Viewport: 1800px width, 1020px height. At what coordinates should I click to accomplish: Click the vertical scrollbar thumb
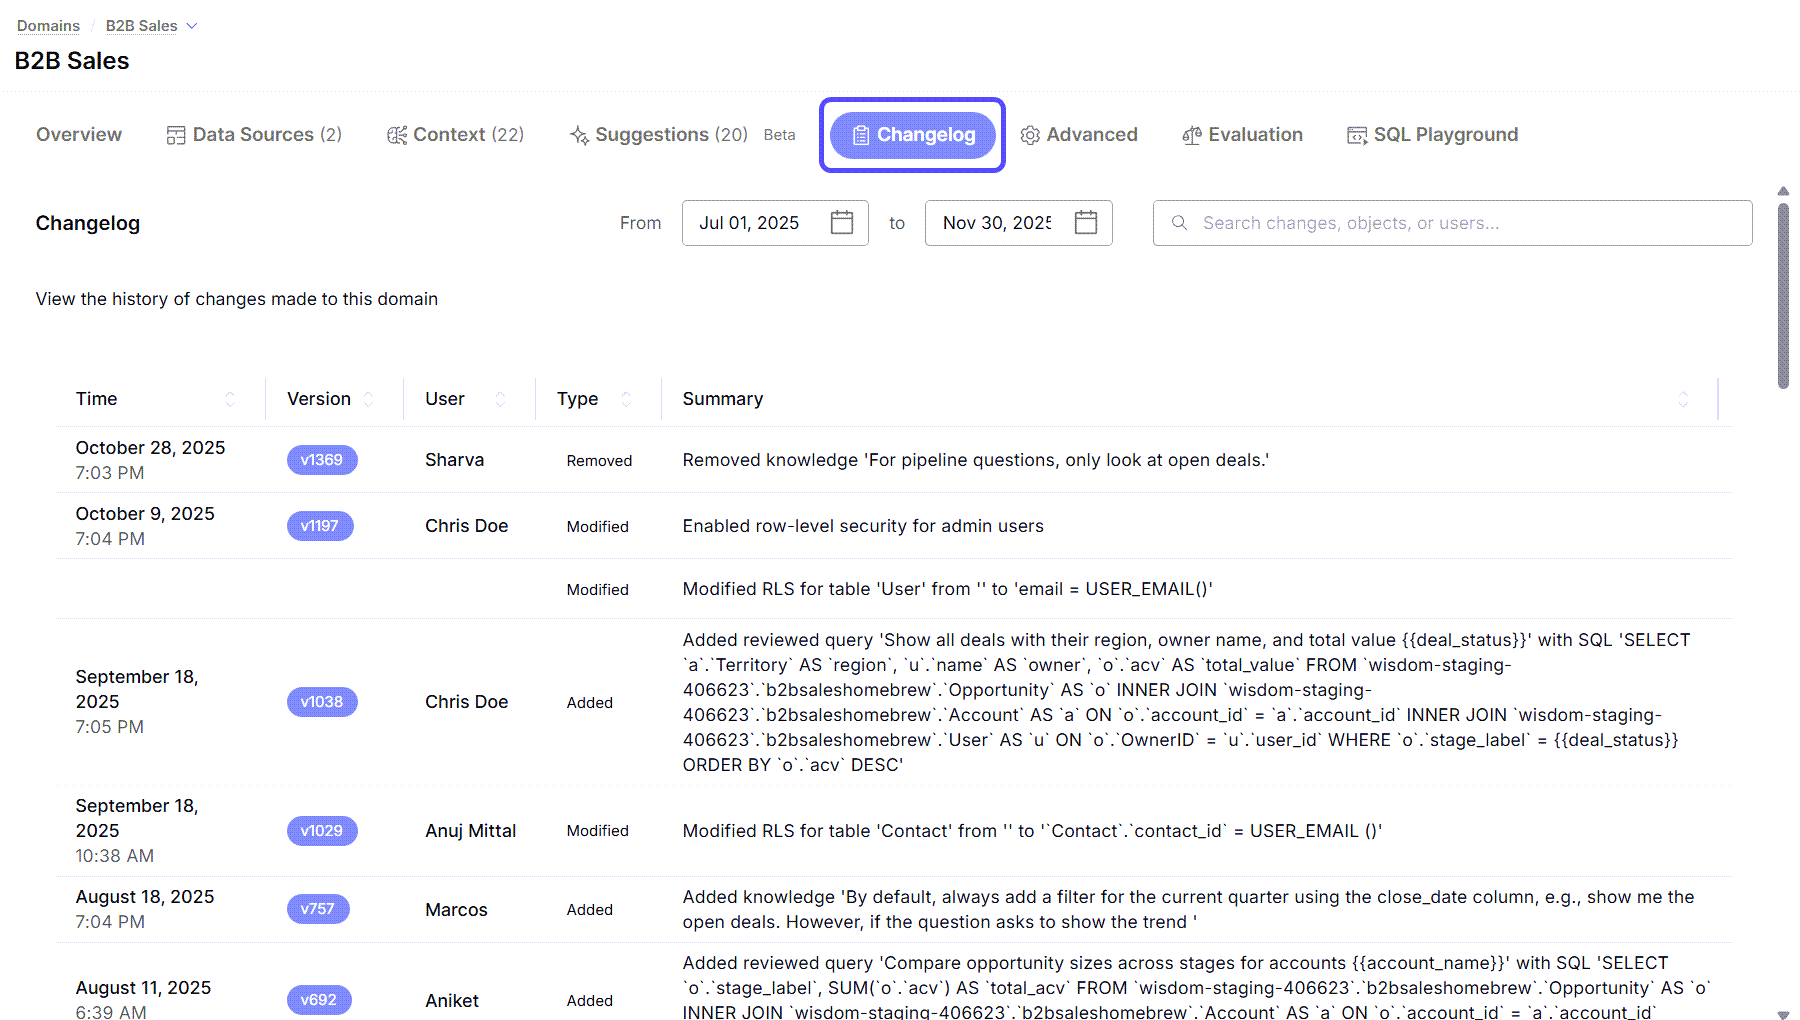pos(1783,295)
